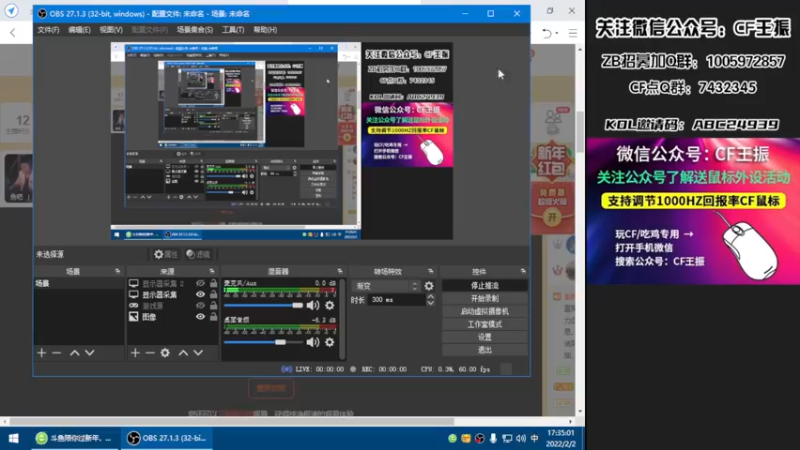Toggle Chinese input method indicator 中 in tray
The width and height of the screenshot is (800, 450).
pyautogui.click(x=534, y=438)
